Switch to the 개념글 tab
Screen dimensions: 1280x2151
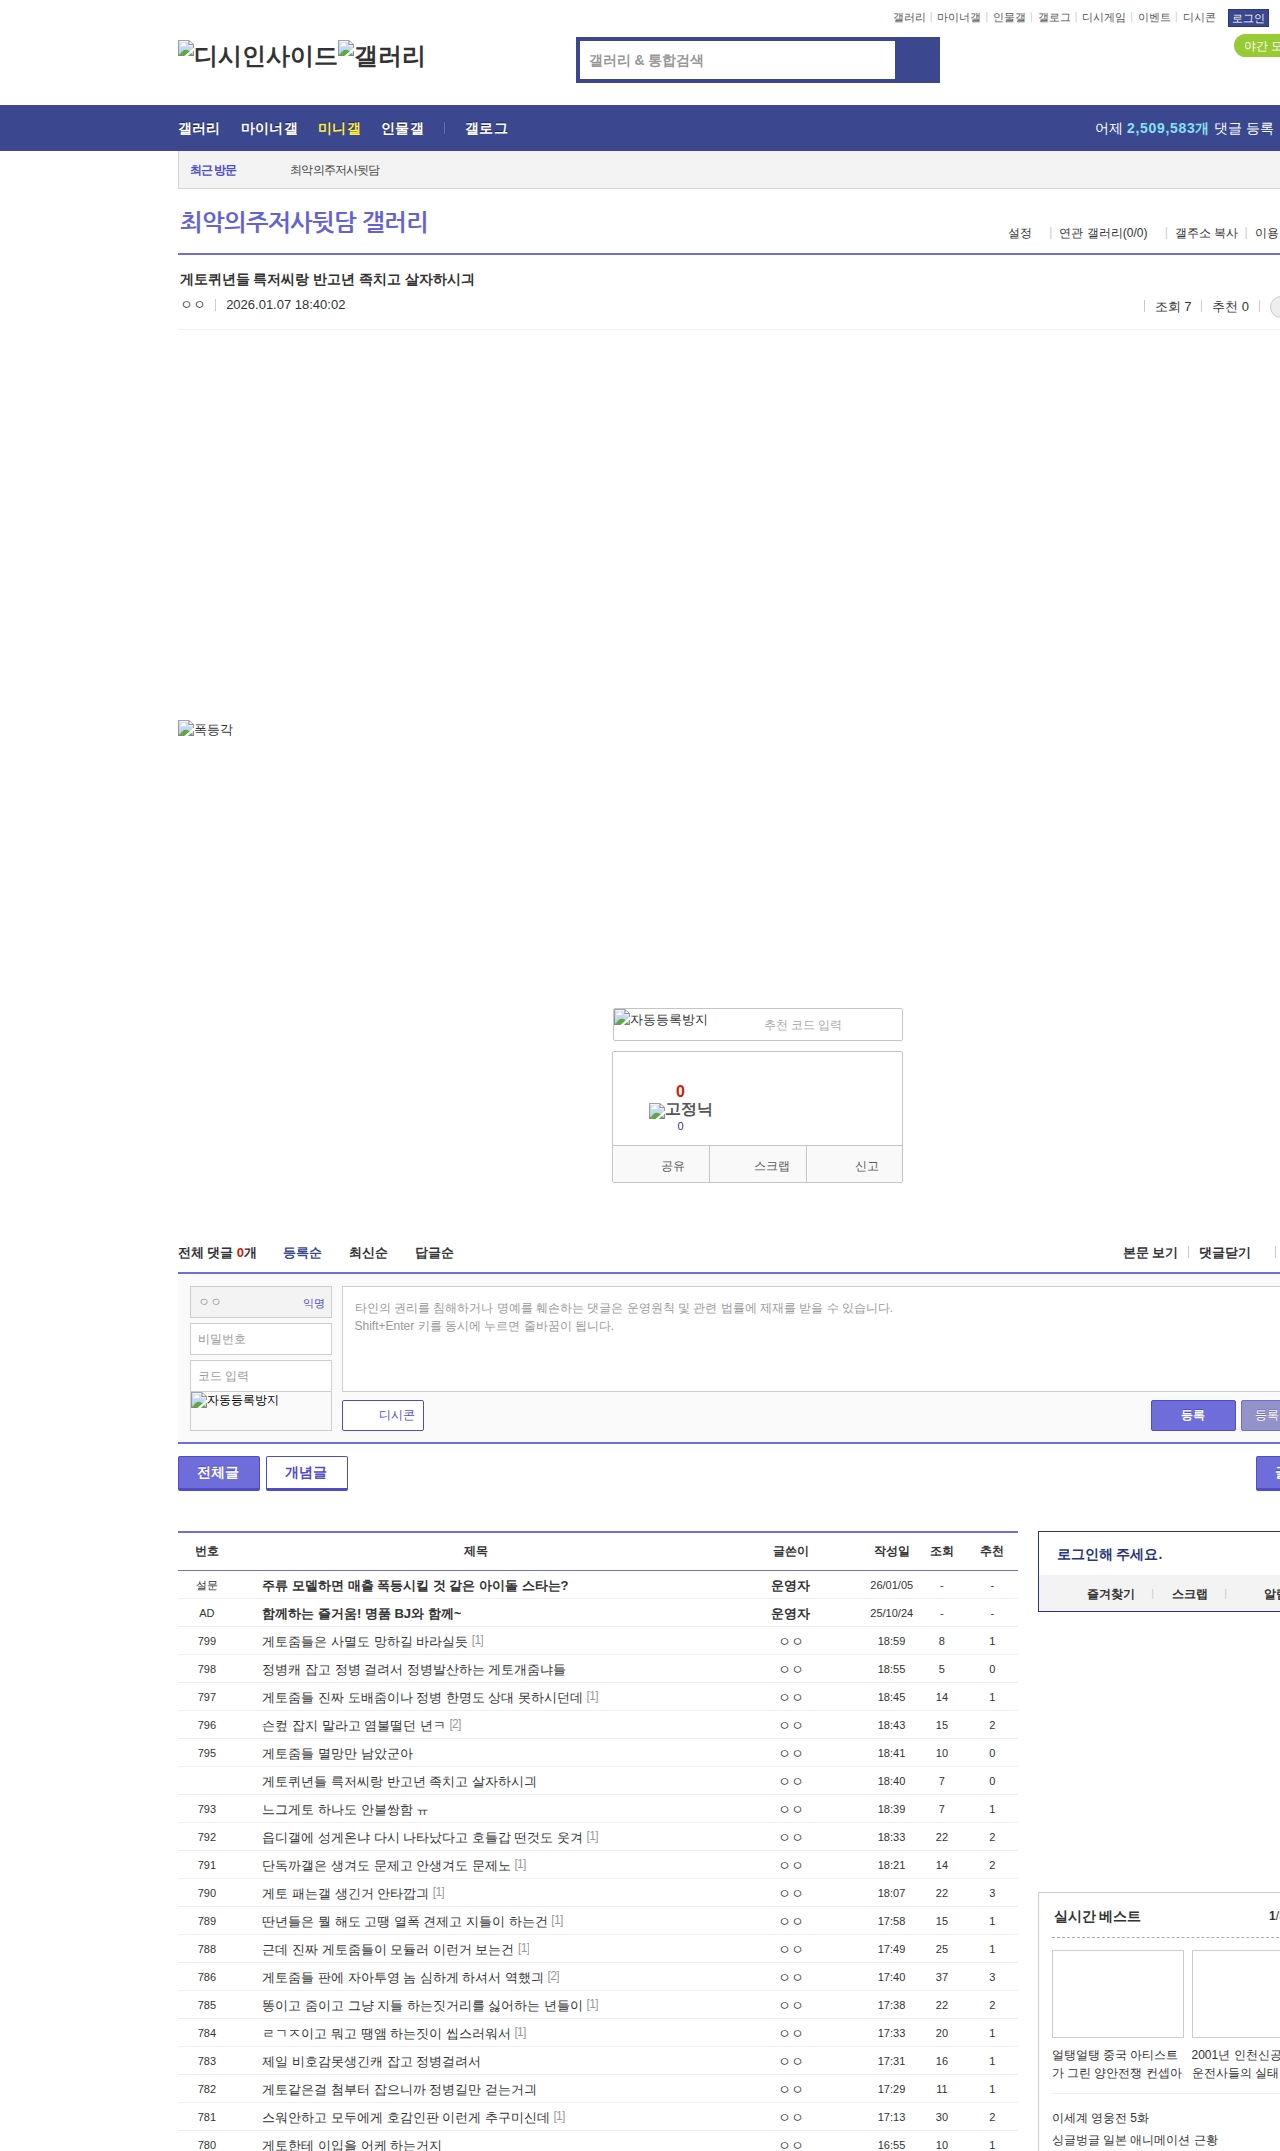pyautogui.click(x=306, y=1473)
